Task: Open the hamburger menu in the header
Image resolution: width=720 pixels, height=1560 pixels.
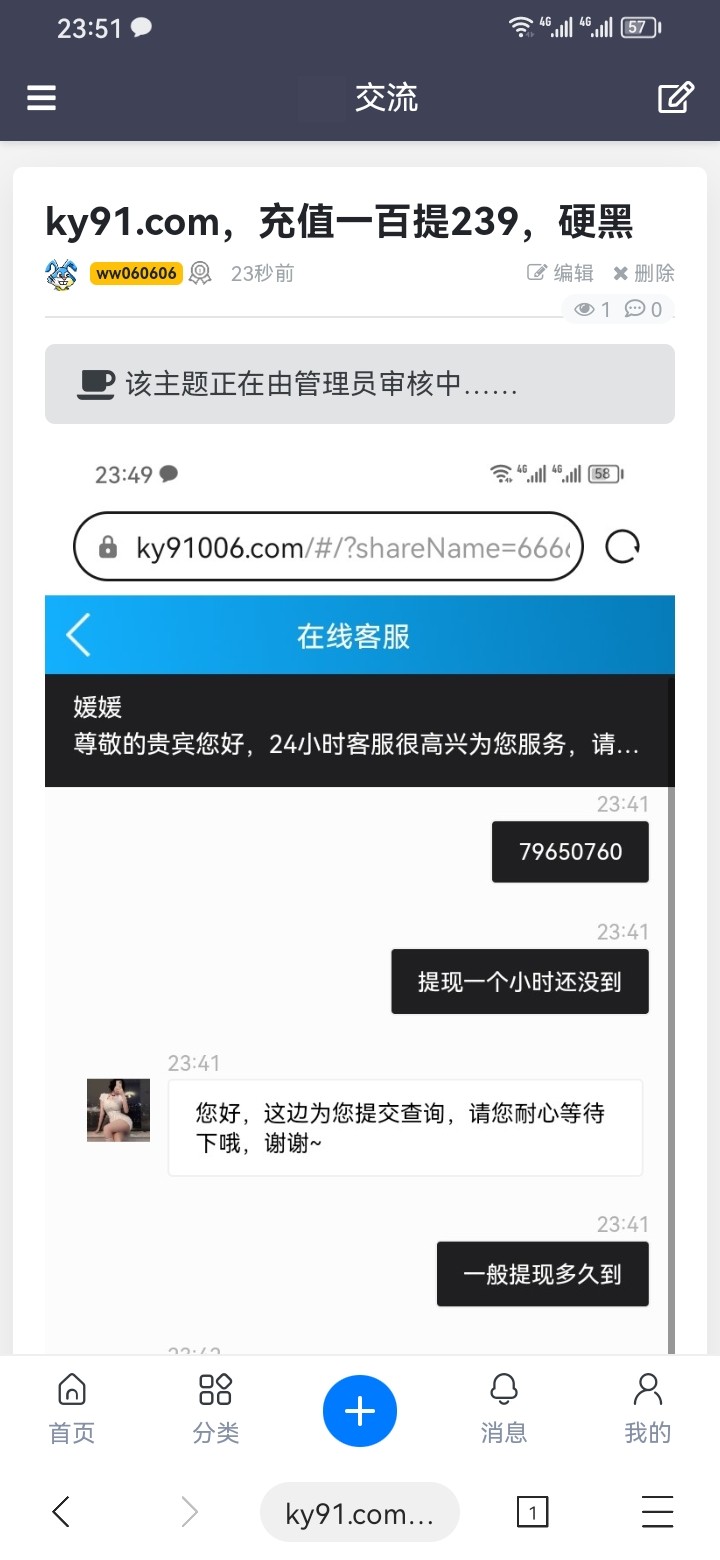Action: [x=41, y=98]
